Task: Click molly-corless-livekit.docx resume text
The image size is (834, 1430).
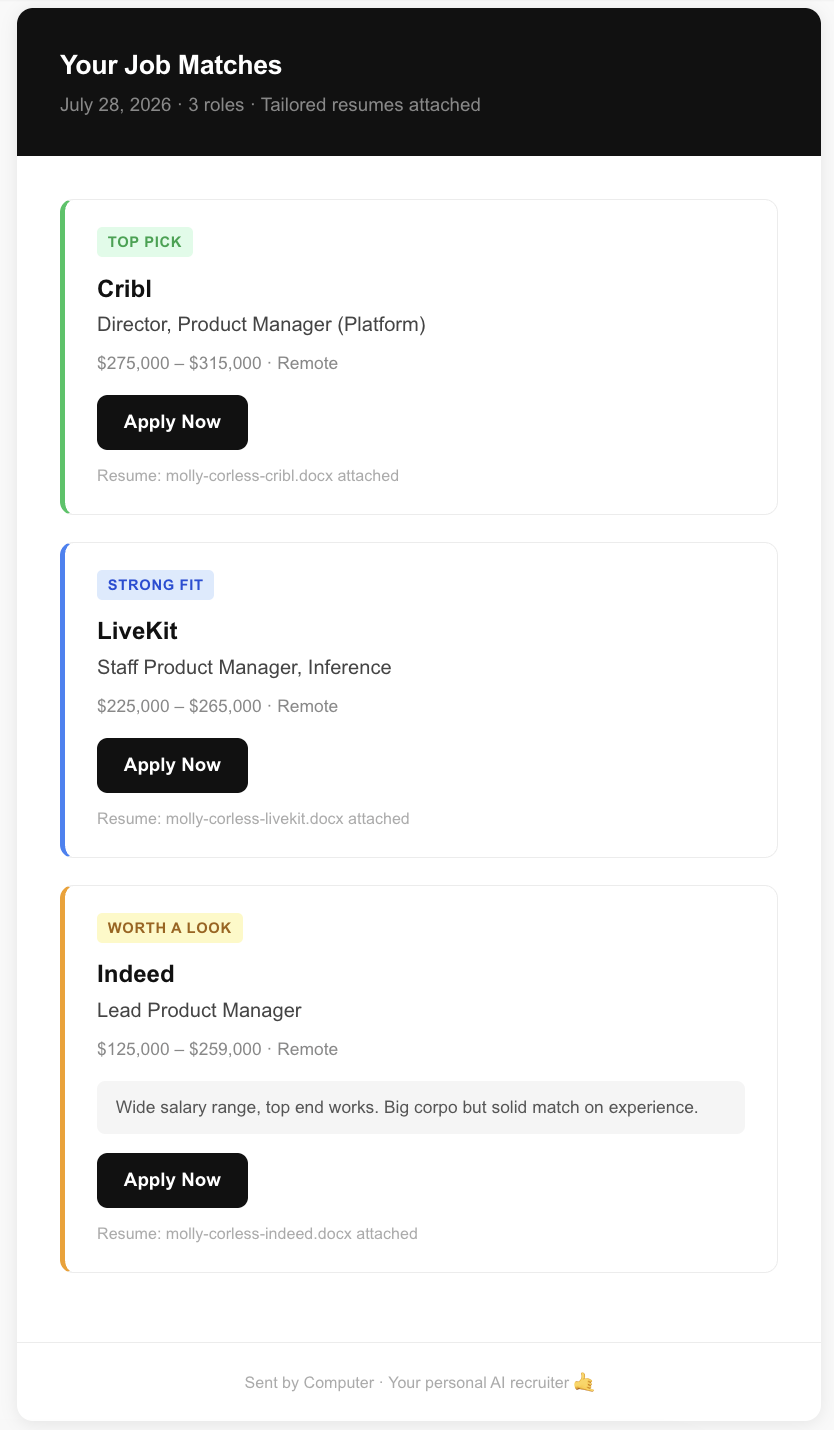Action: click(x=254, y=819)
